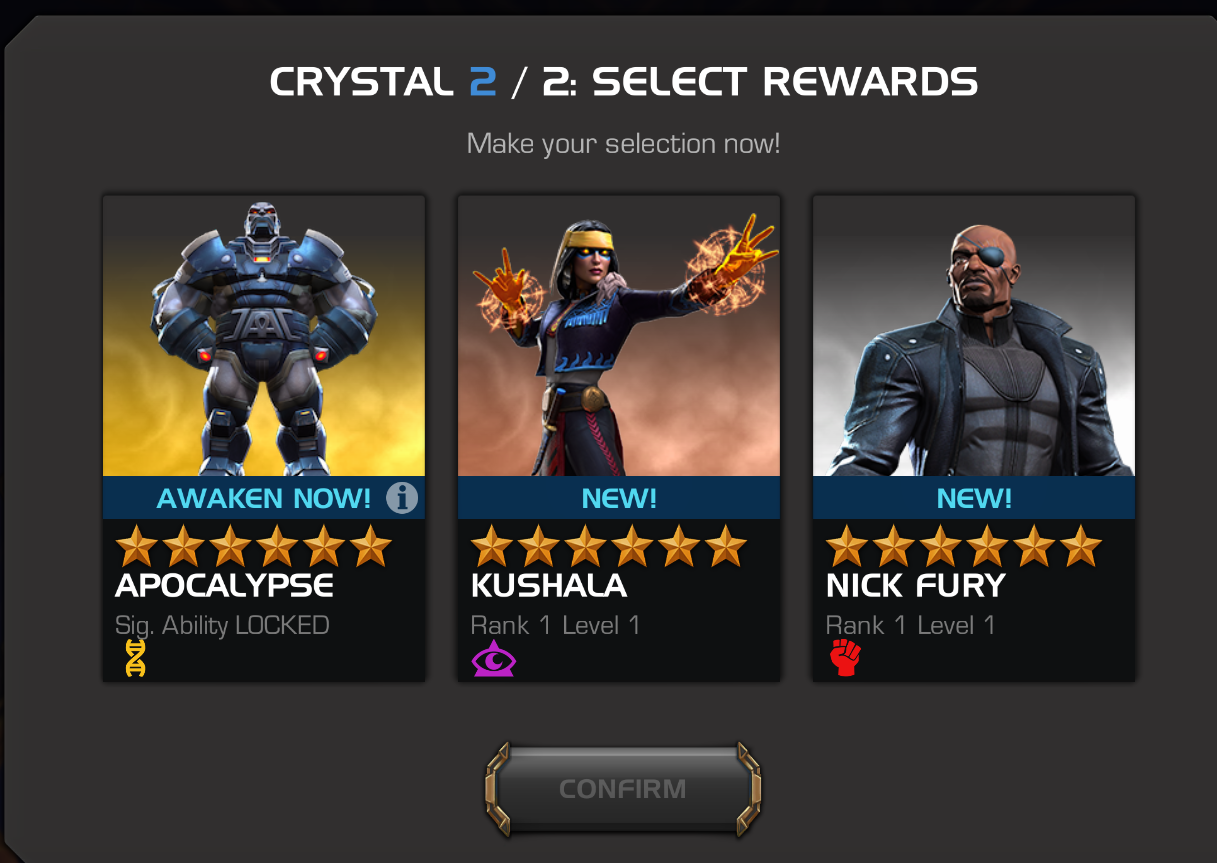1217x863 pixels.
Task: Choose the KUSHALA name label
Action: coord(549,586)
